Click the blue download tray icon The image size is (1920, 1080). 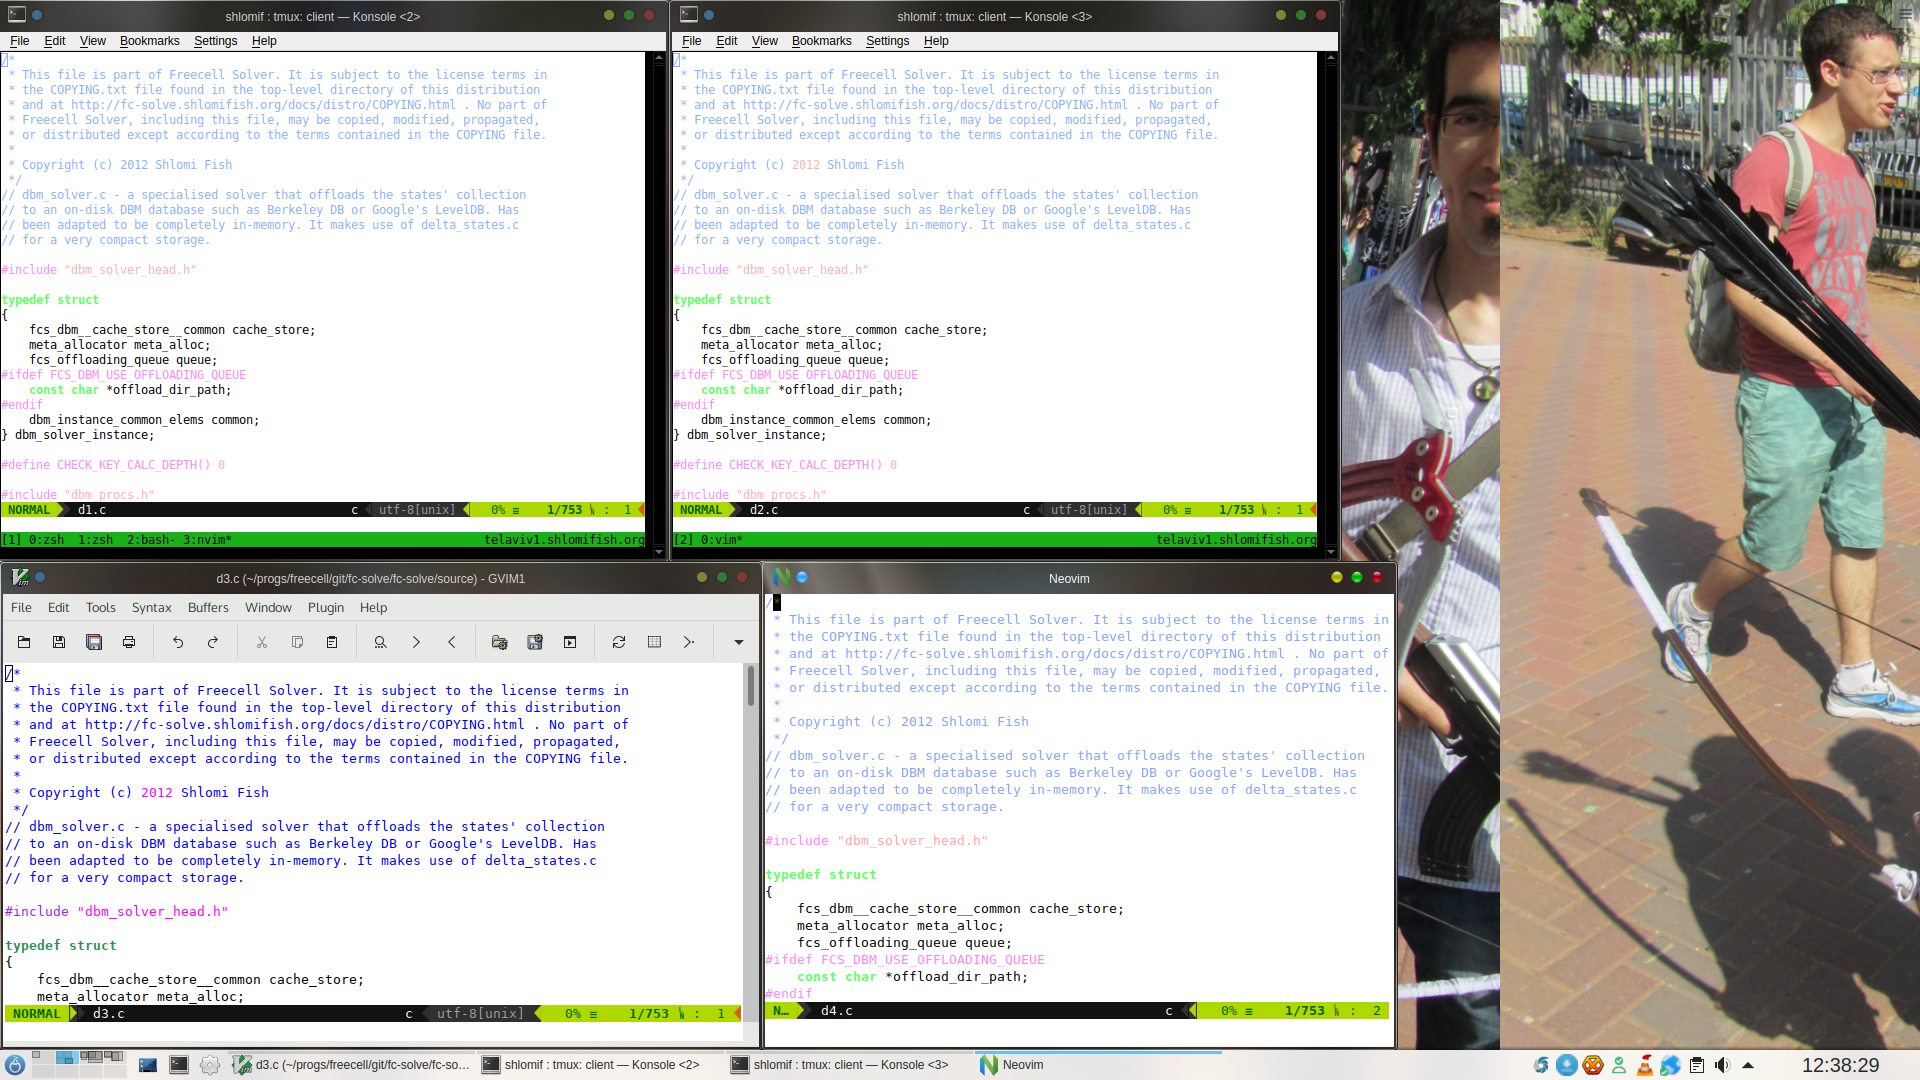coord(1567,1065)
